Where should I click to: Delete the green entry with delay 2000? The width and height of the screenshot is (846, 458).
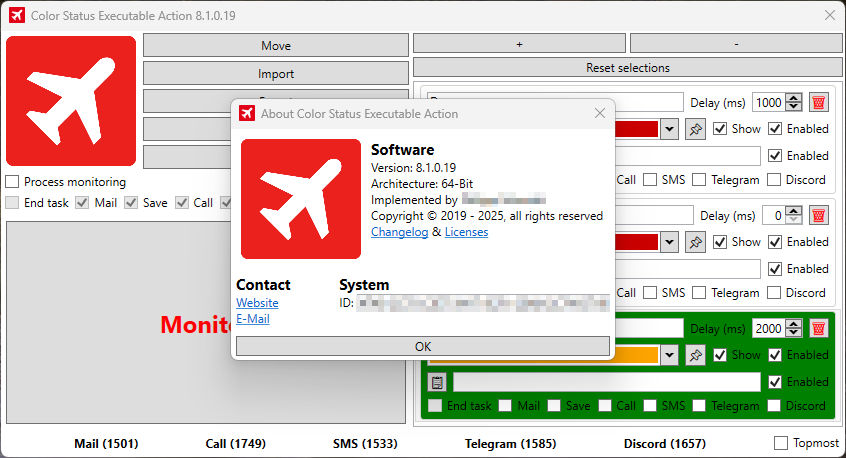(x=818, y=329)
